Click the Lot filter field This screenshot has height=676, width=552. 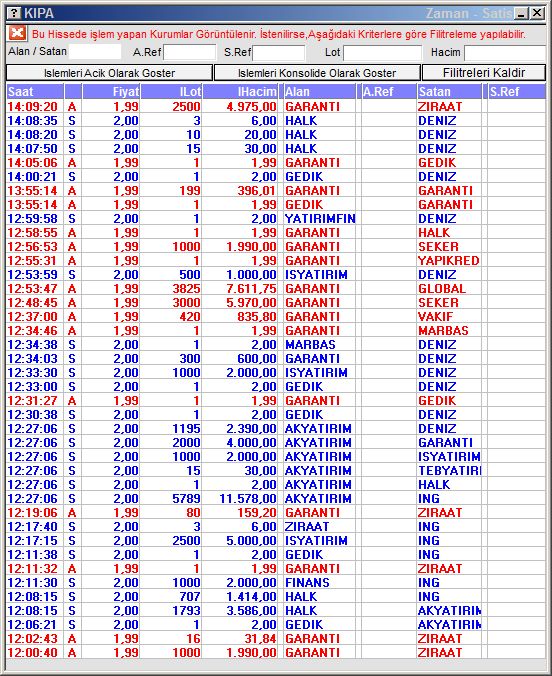pyautogui.click(x=382, y=53)
